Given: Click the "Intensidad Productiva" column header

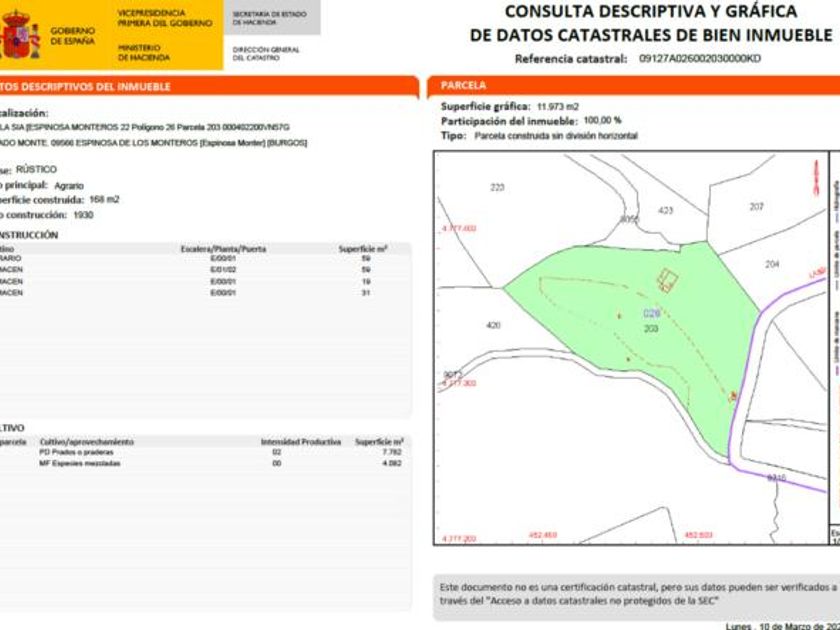Looking at the screenshot, I should [x=301, y=442].
